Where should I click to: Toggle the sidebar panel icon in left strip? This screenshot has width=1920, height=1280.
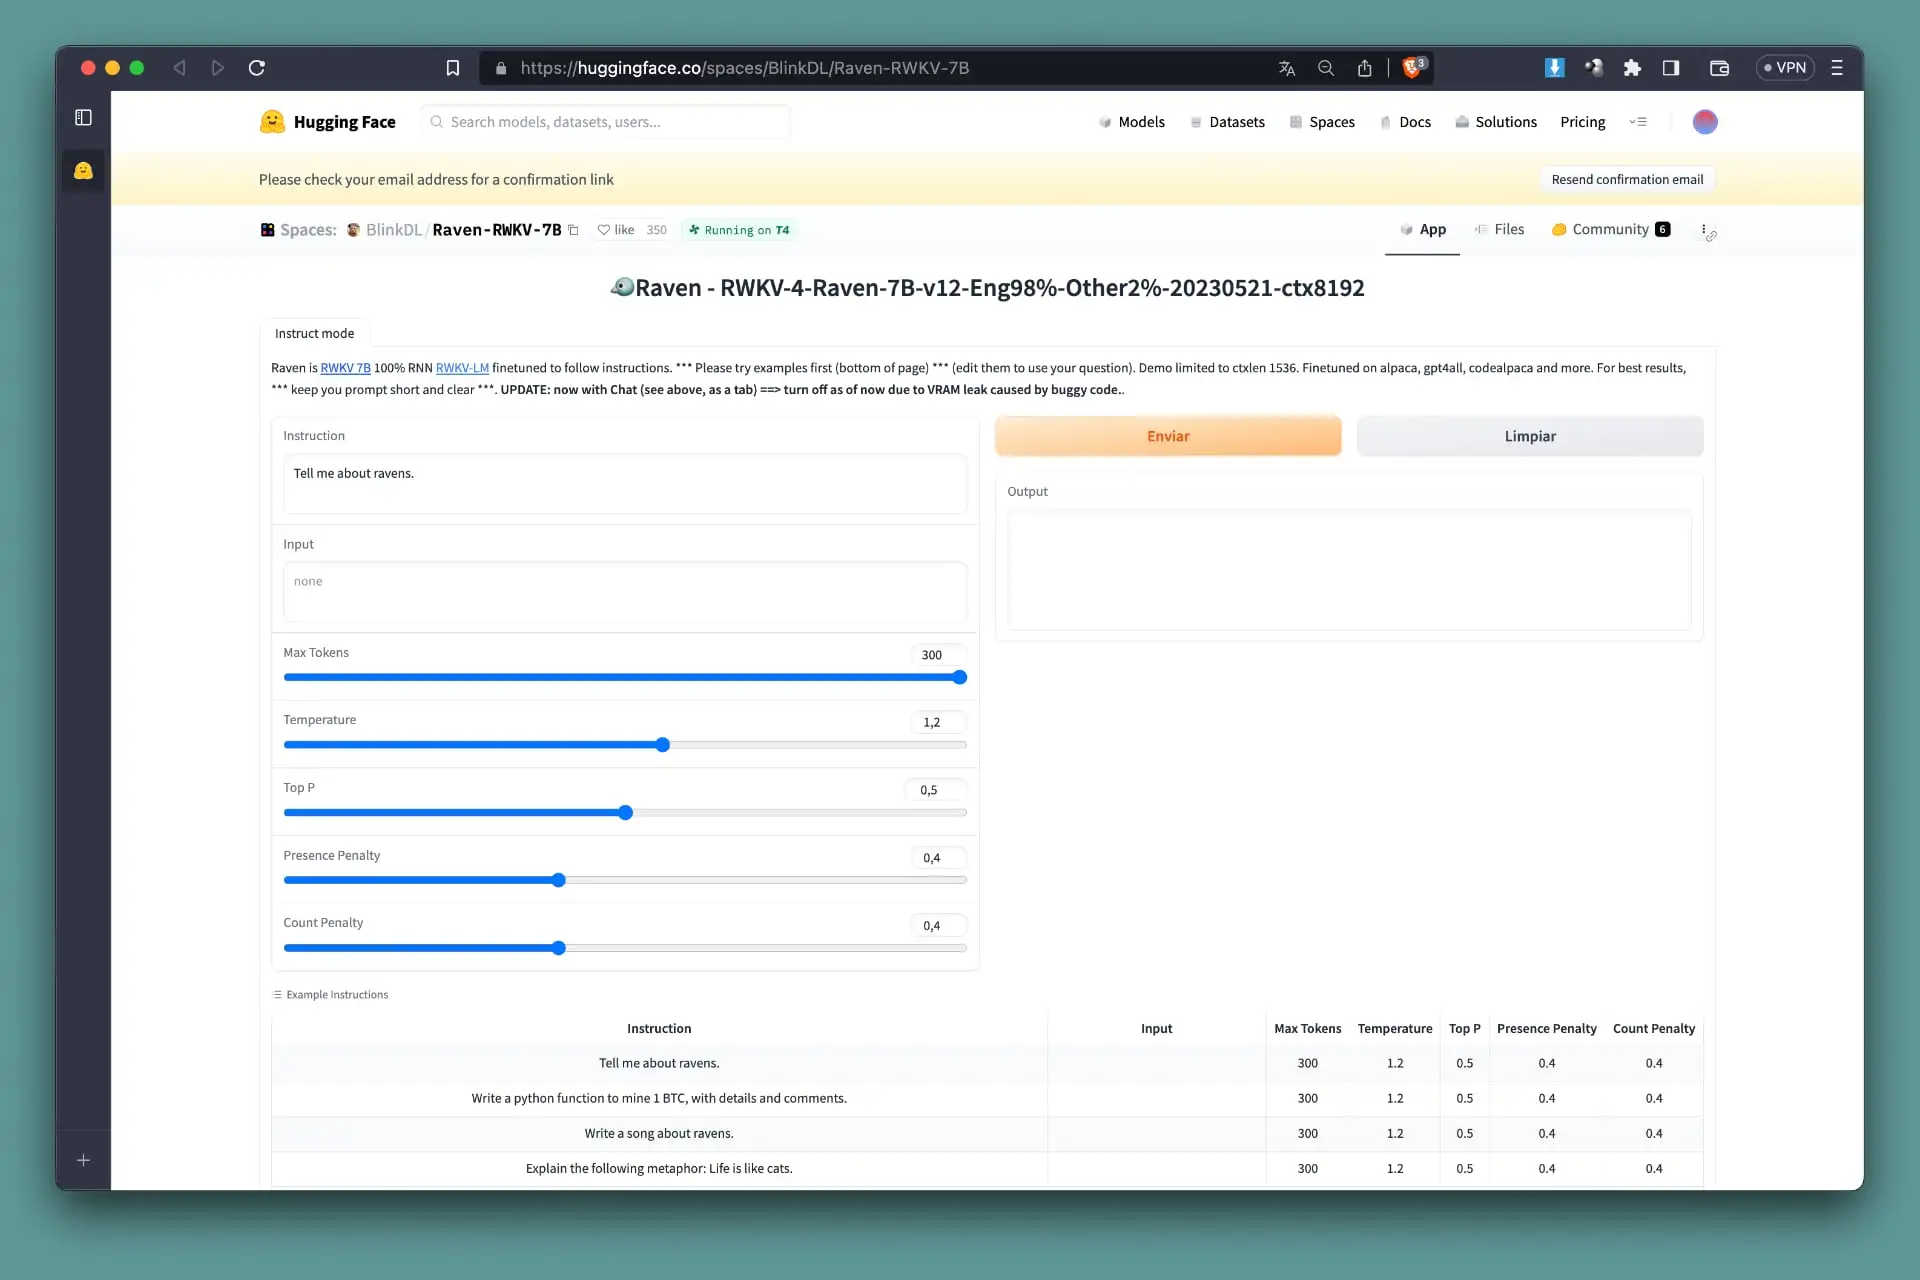pos(83,118)
